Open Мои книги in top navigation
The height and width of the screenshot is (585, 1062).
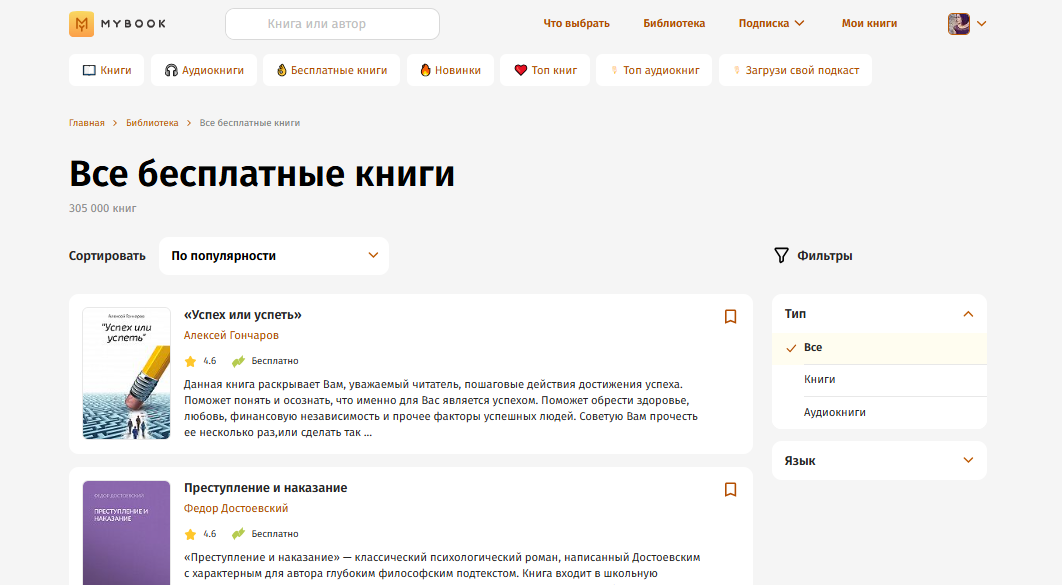(x=869, y=23)
